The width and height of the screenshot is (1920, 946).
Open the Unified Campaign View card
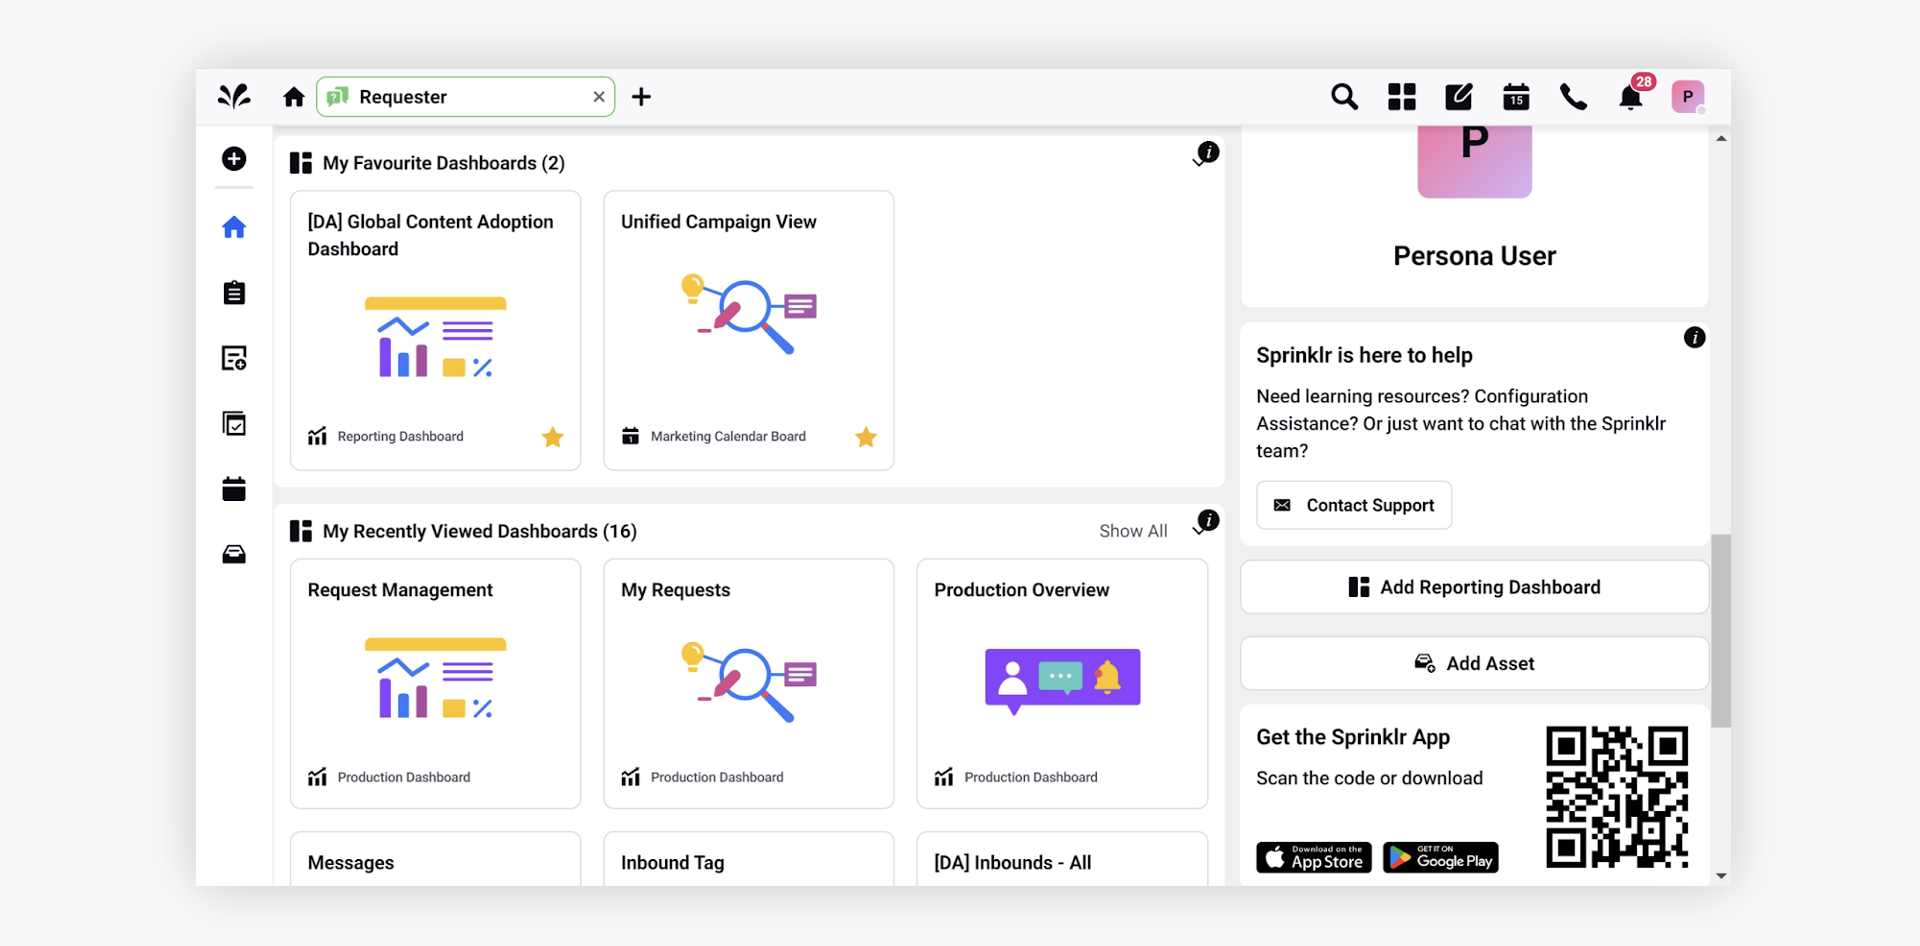point(748,330)
